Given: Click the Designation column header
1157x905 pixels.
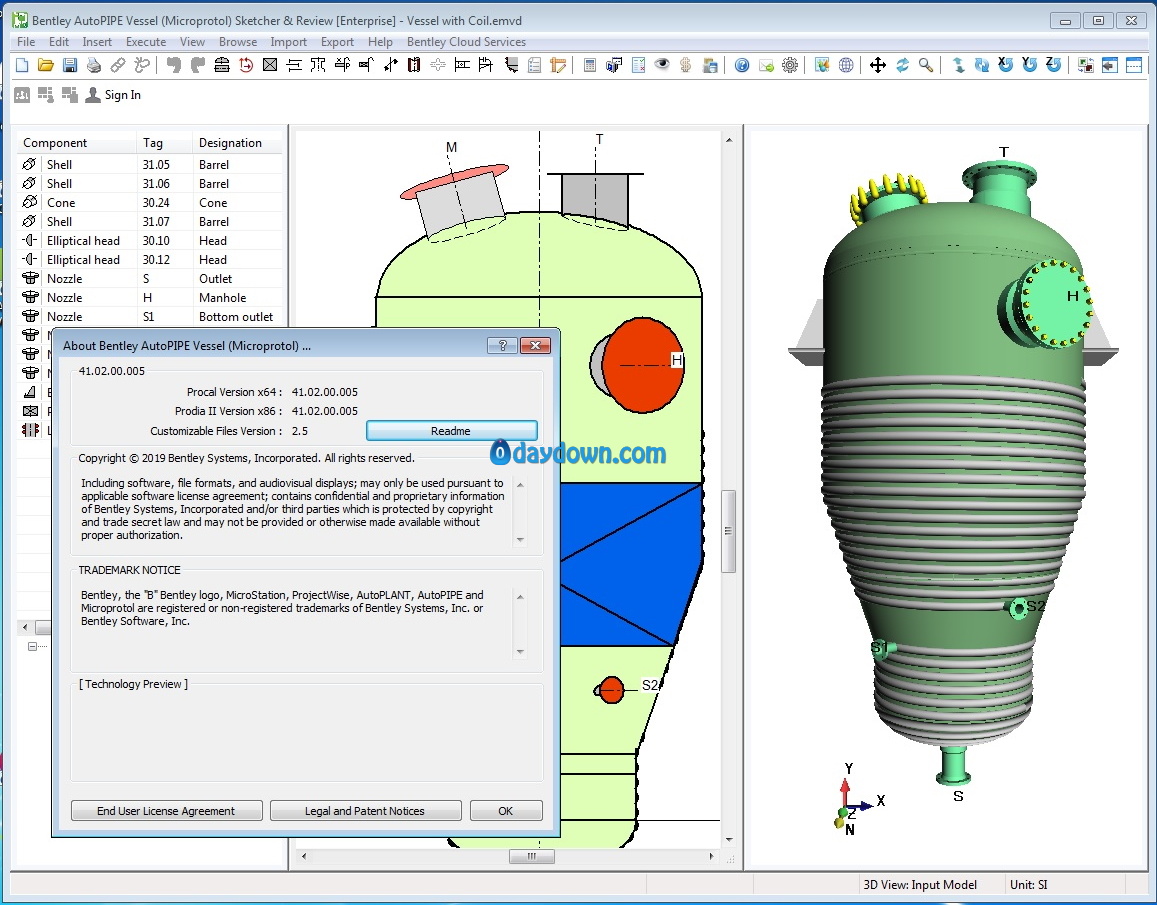Looking at the screenshot, I should tap(237, 142).
